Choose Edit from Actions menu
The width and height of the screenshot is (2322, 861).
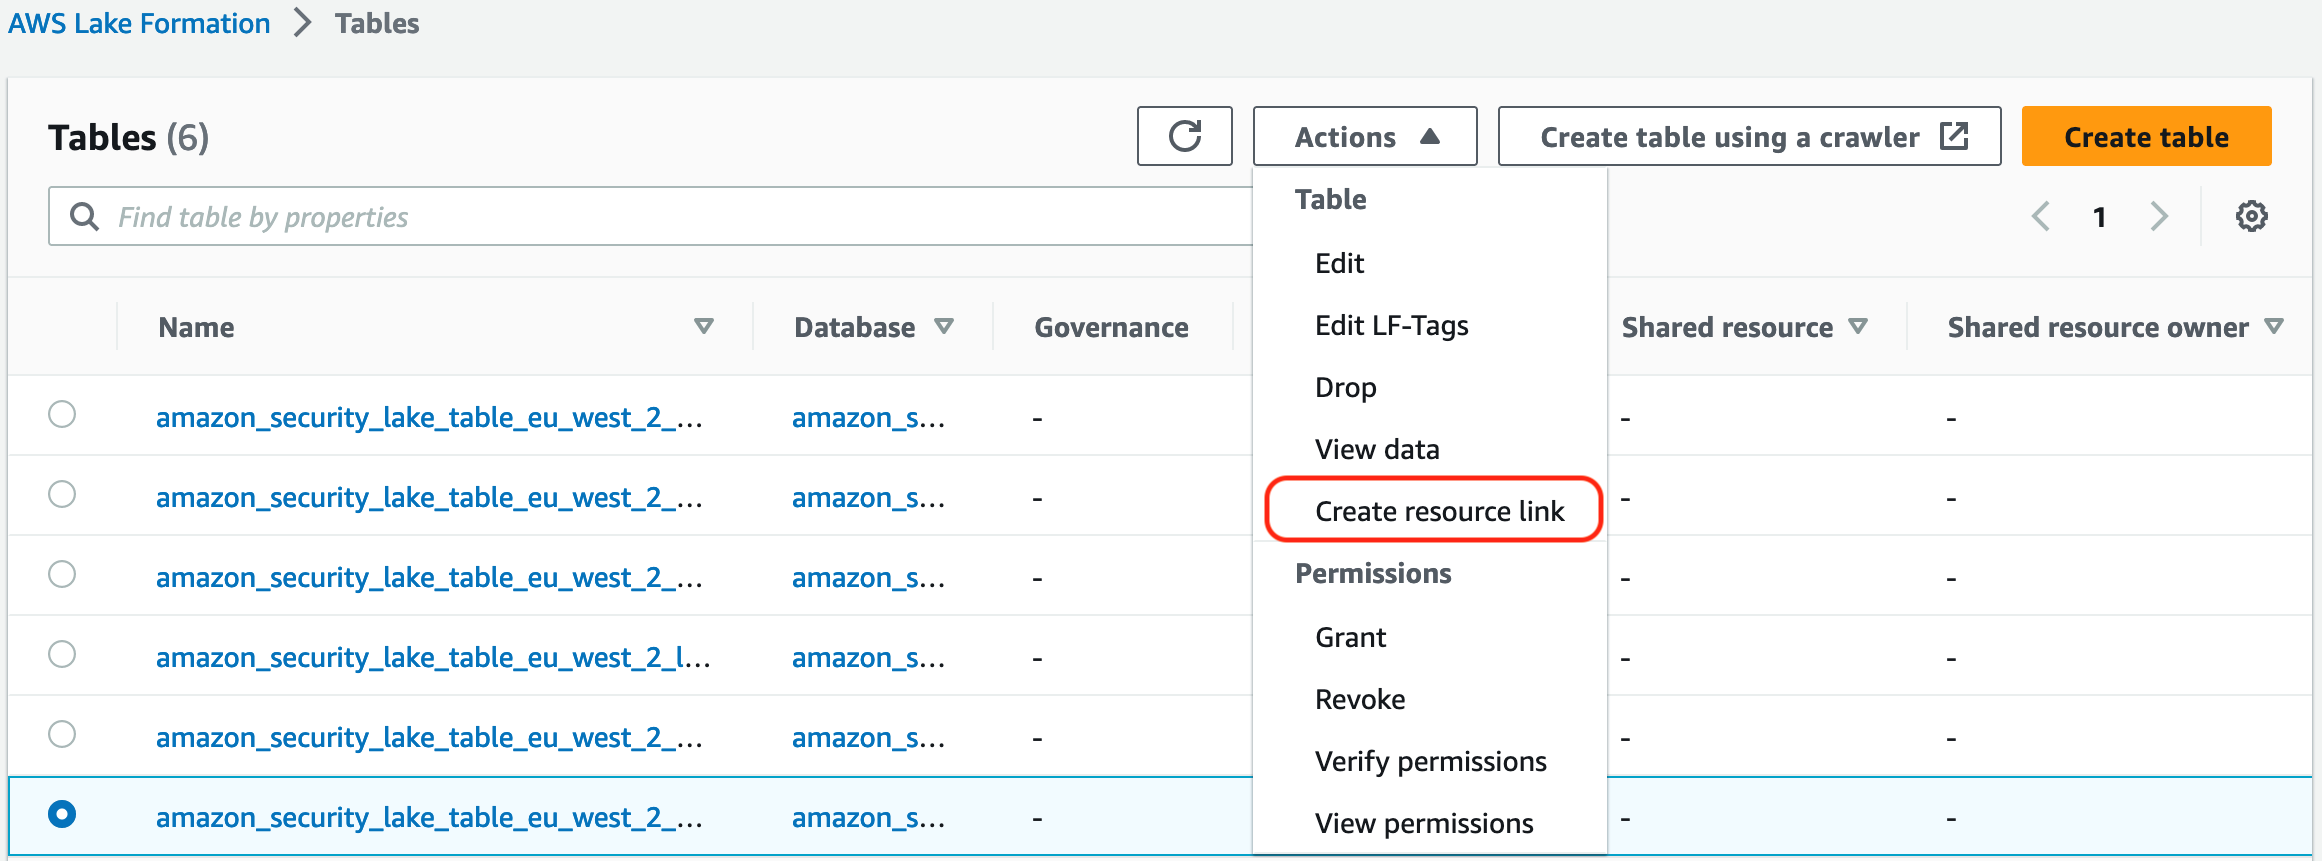coord(1339,263)
